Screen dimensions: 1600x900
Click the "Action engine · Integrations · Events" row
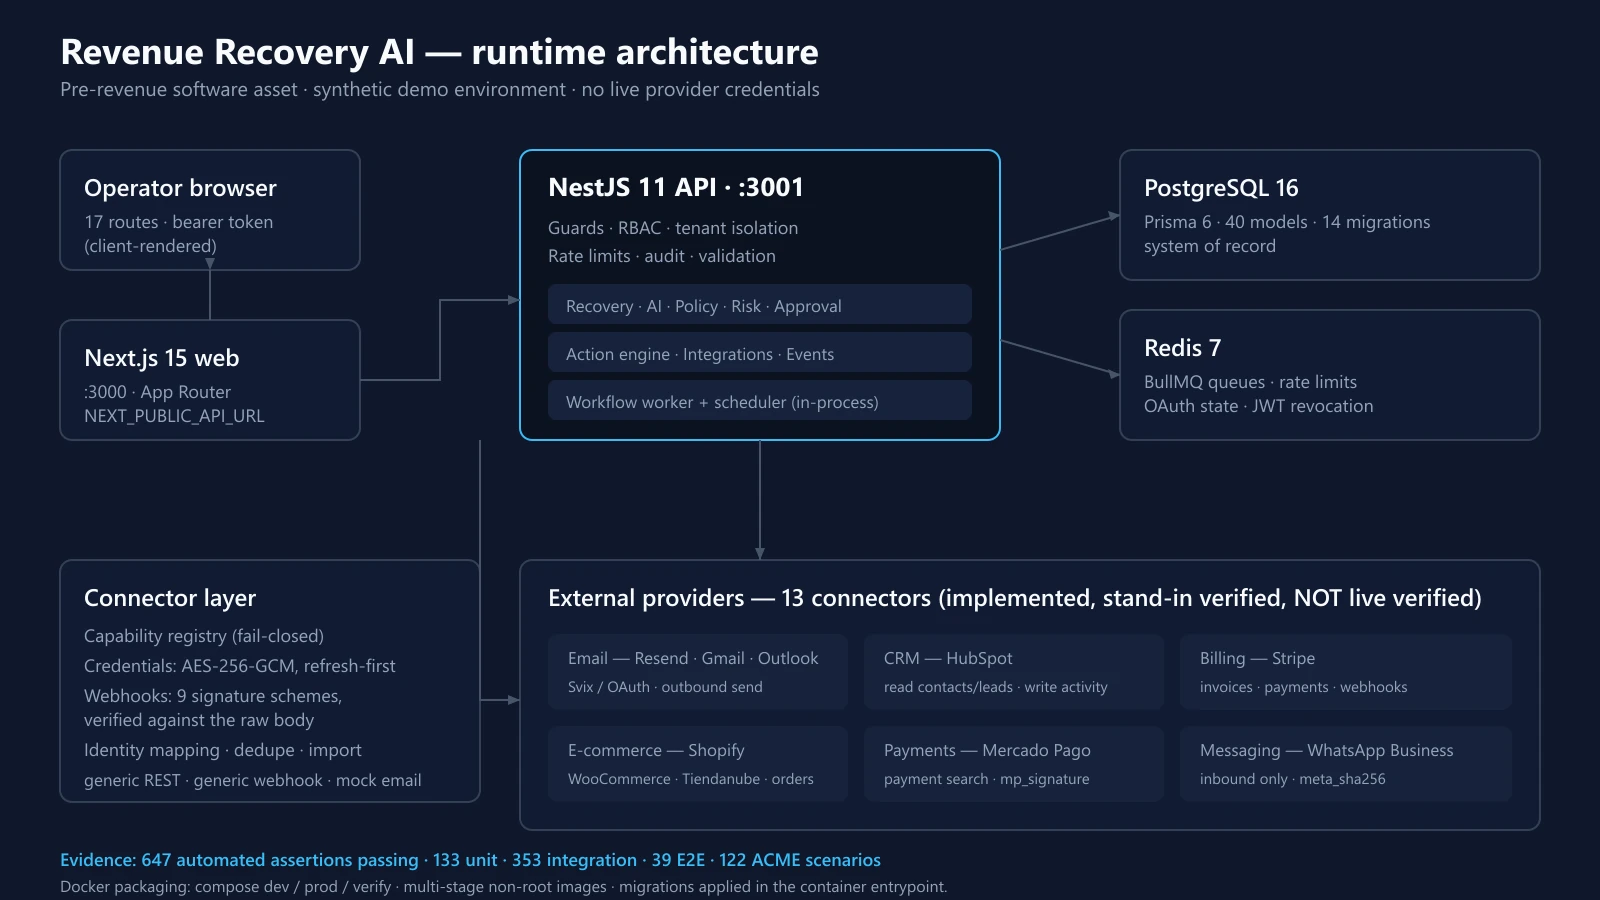pos(760,352)
